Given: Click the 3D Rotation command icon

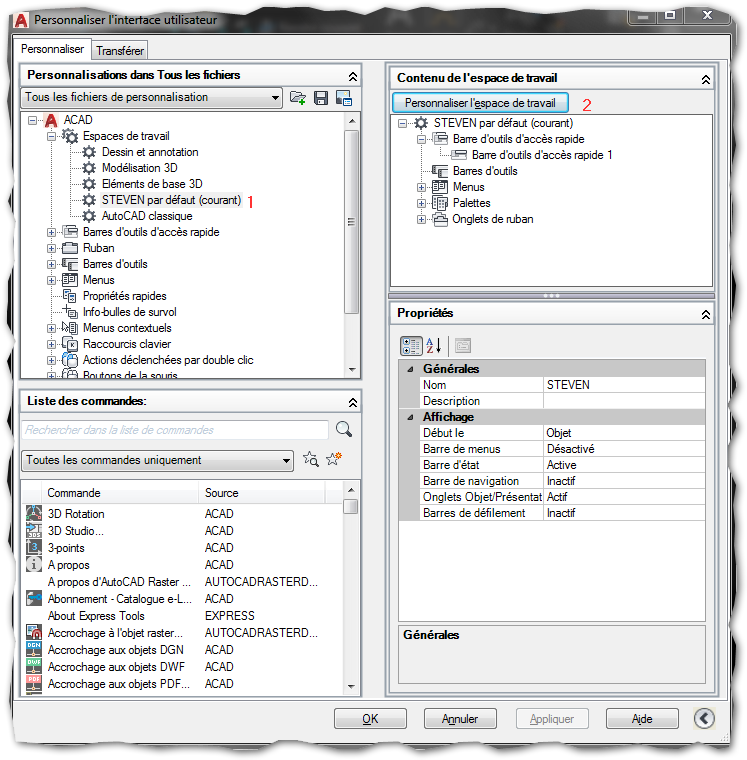Looking at the screenshot, I should click(33, 513).
